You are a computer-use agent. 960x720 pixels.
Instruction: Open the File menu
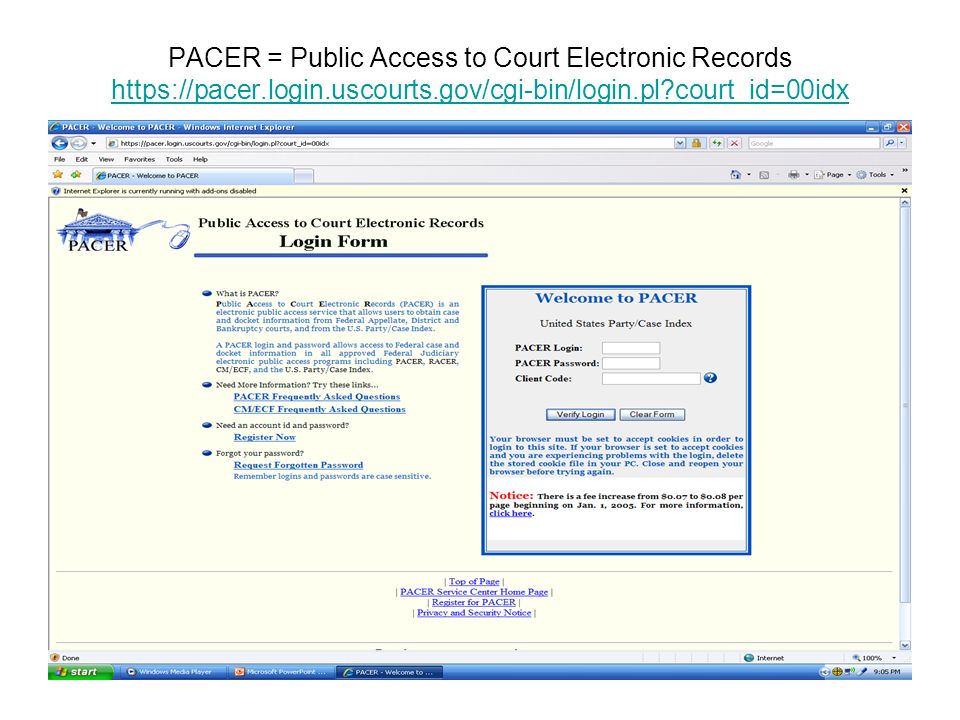pos(59,159)
